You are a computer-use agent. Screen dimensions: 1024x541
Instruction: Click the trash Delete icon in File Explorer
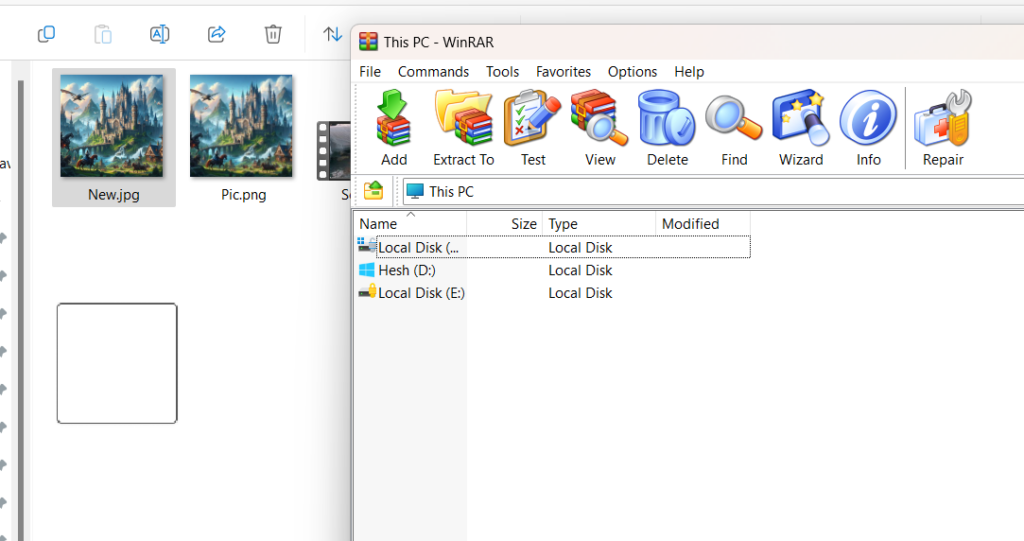(273, 34)
